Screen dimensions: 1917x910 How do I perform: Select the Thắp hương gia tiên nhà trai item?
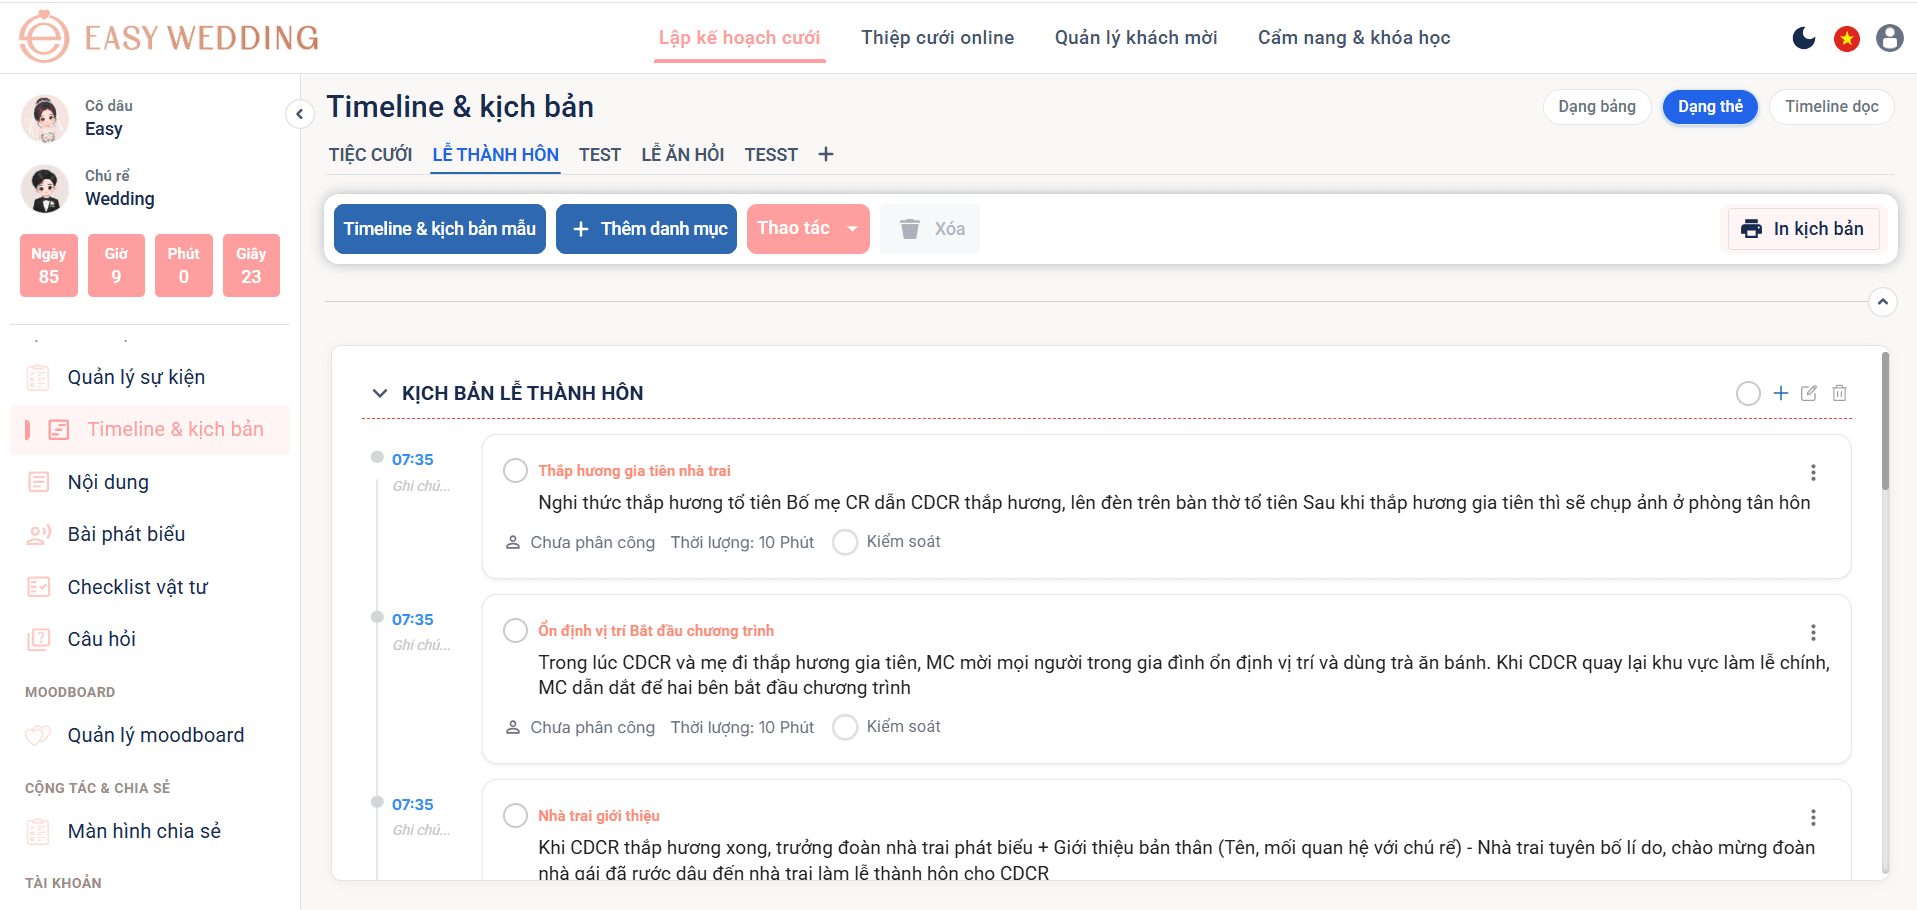tap(515, 470)
